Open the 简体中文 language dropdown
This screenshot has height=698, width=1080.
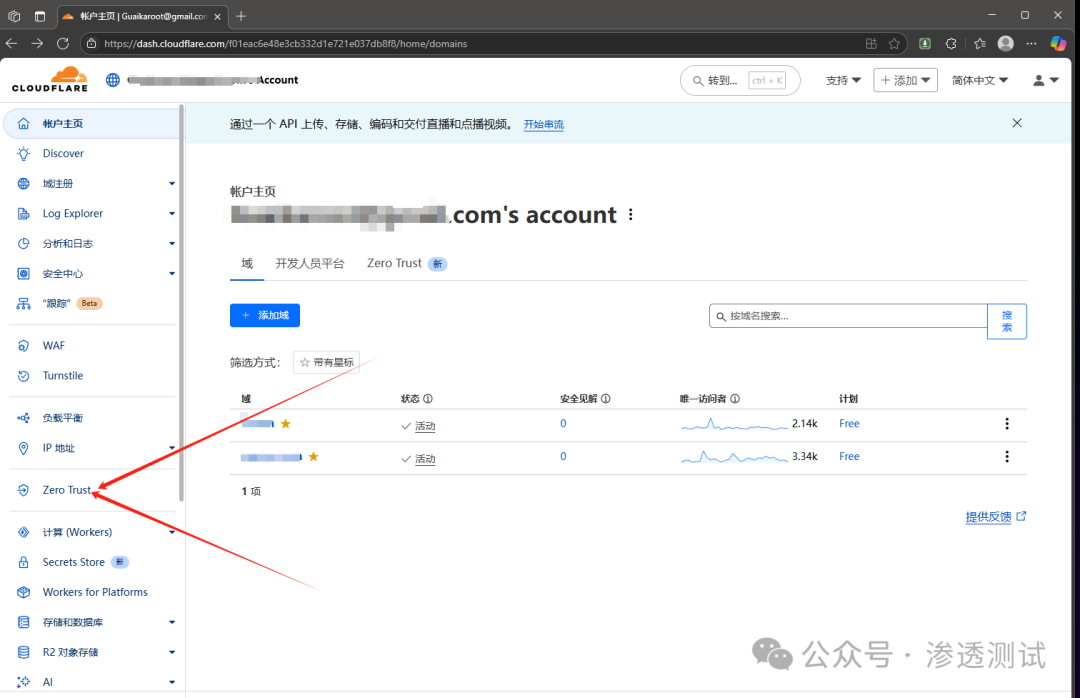click(979, 80)
